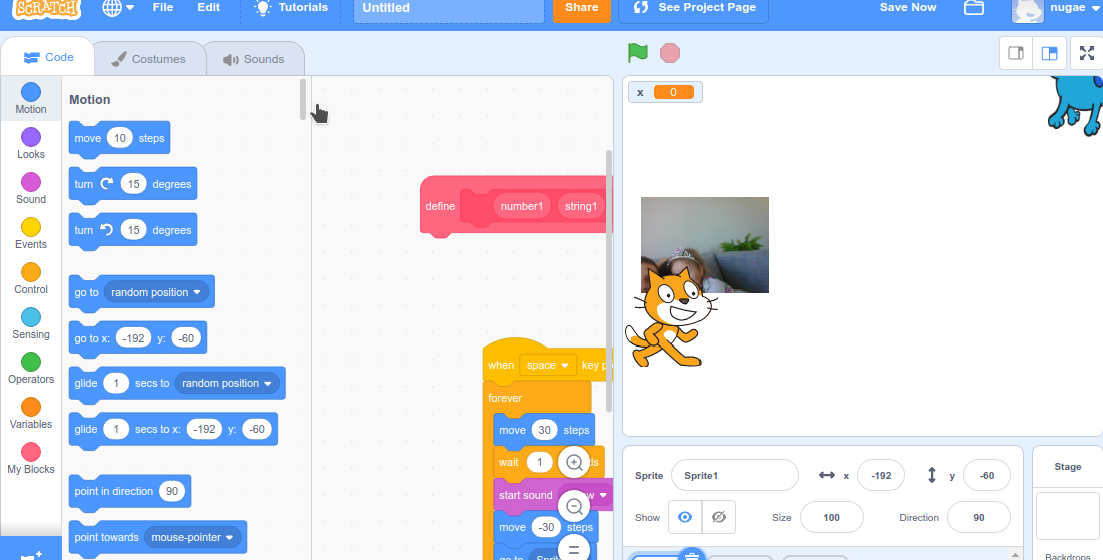This screenshot has width=1103, height=560.
Task: Select the Variables category
Action: click(x=31, y=414)
